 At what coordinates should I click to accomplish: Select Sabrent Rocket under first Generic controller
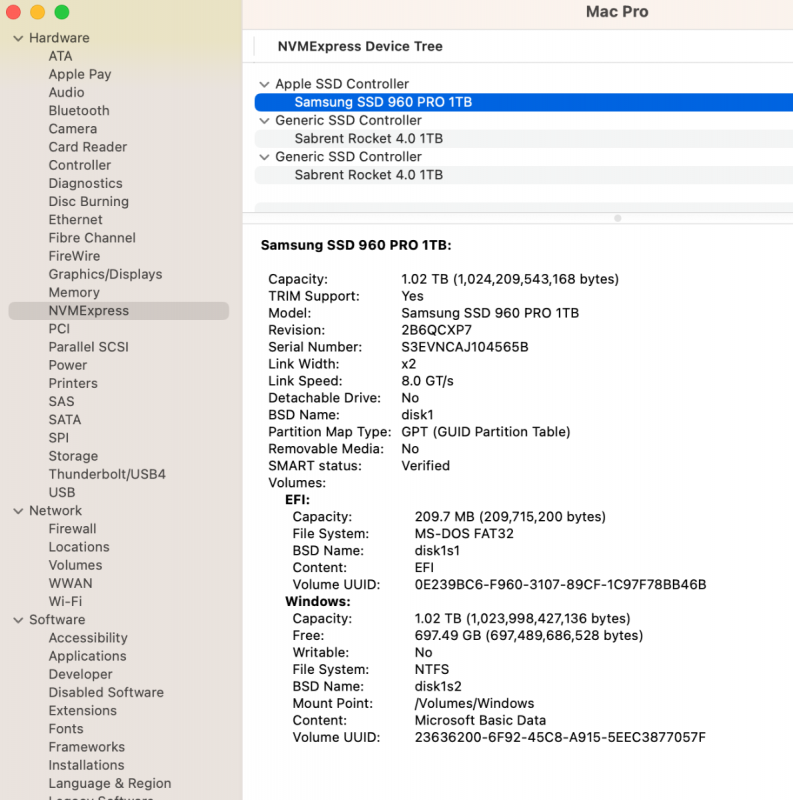pos(524,138)
